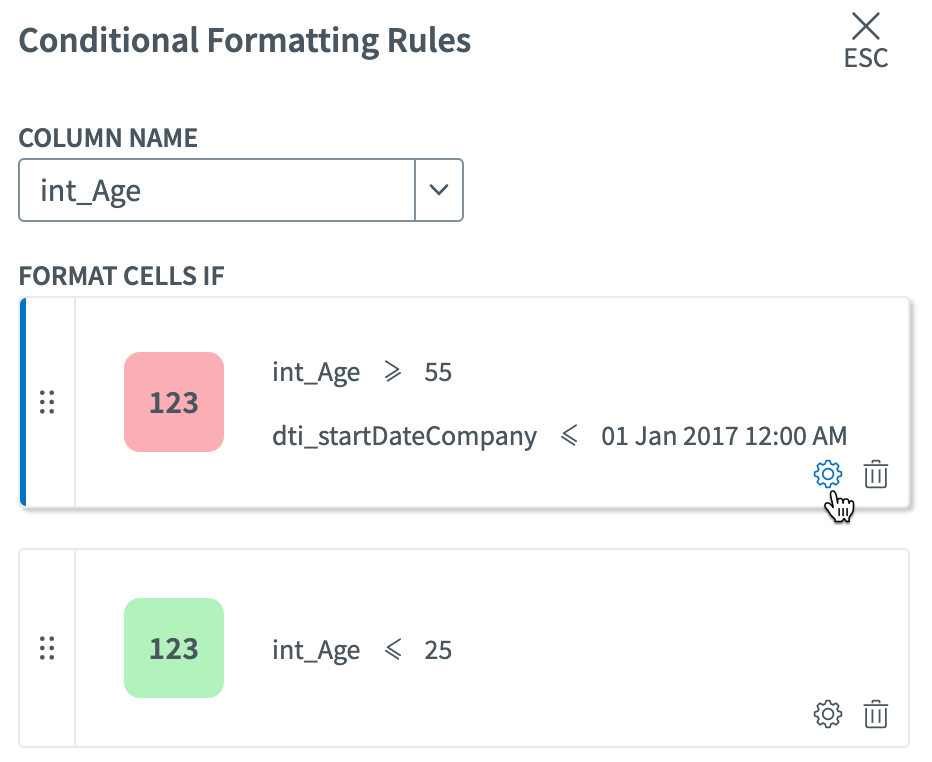Click the 01 Jan 2017 12:00 AM value
Viewport: 932px width, 762px height.
click(x=723, y=436)
